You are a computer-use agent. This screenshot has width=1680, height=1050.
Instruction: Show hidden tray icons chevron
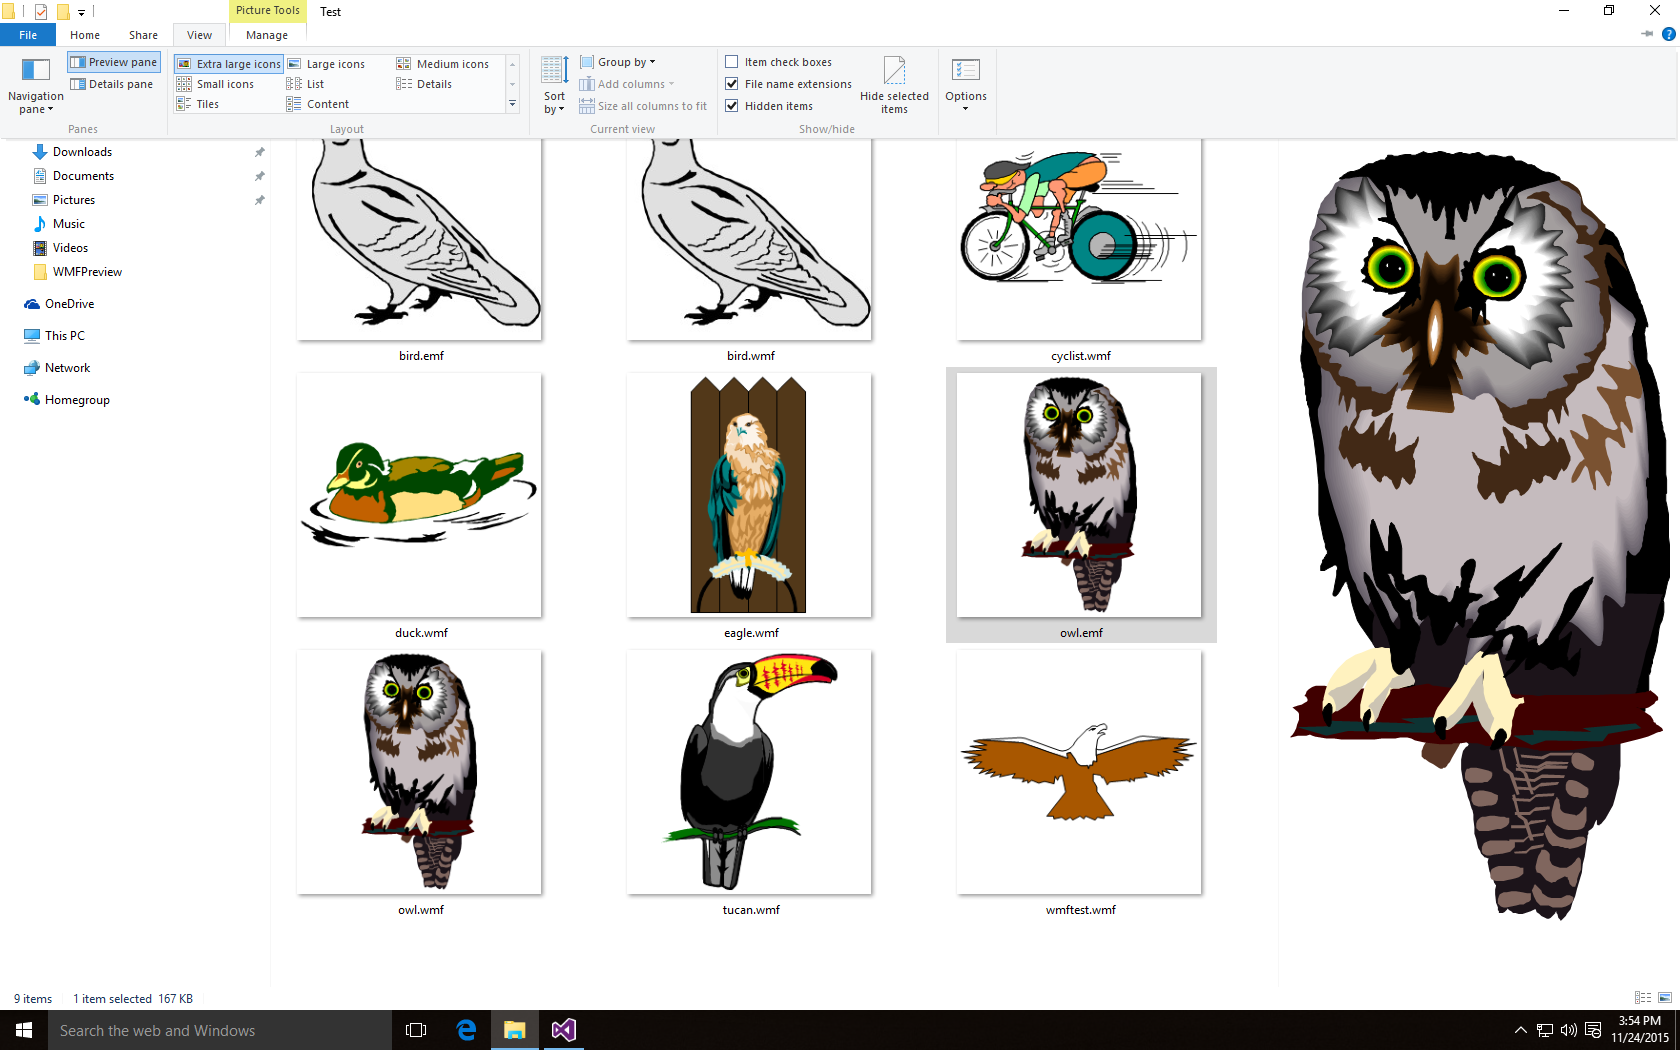[1520, 1030]
